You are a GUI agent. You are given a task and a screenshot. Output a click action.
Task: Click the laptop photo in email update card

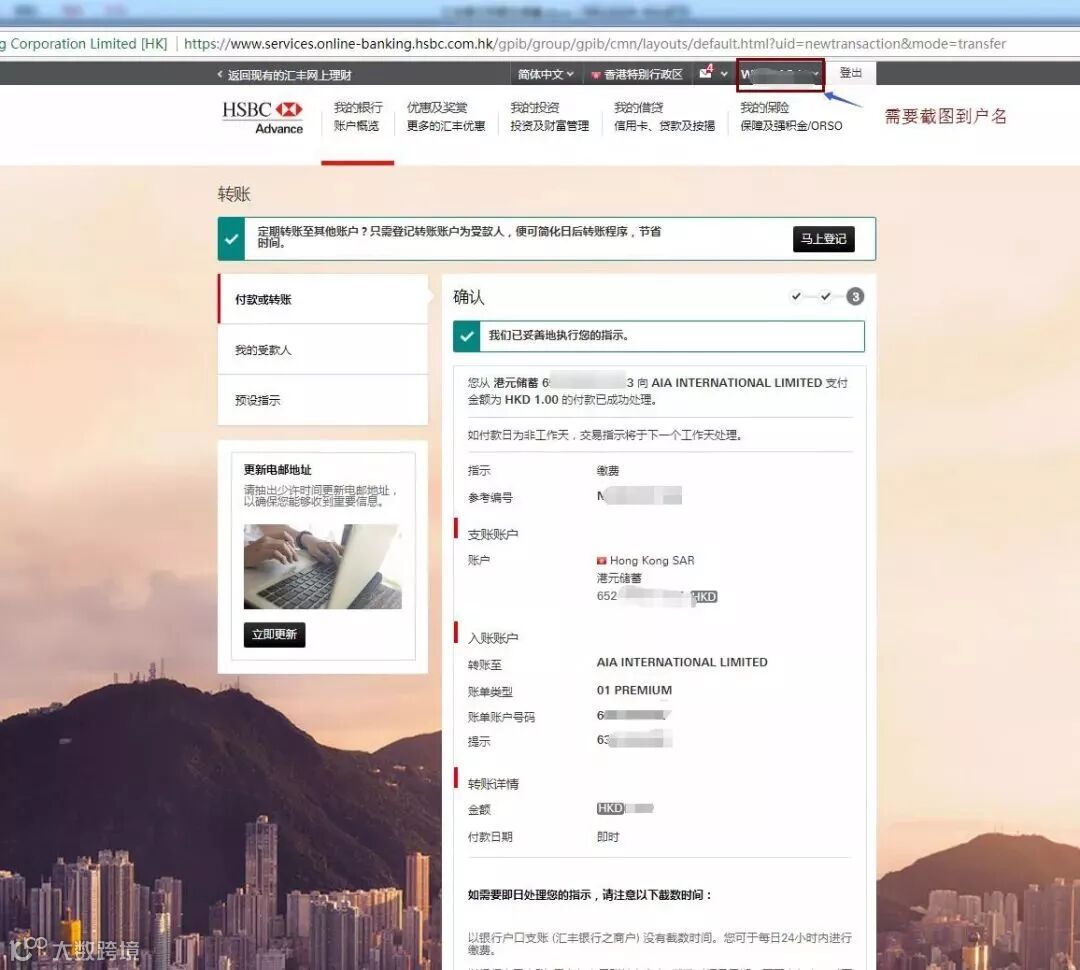[x=322, y=566]
